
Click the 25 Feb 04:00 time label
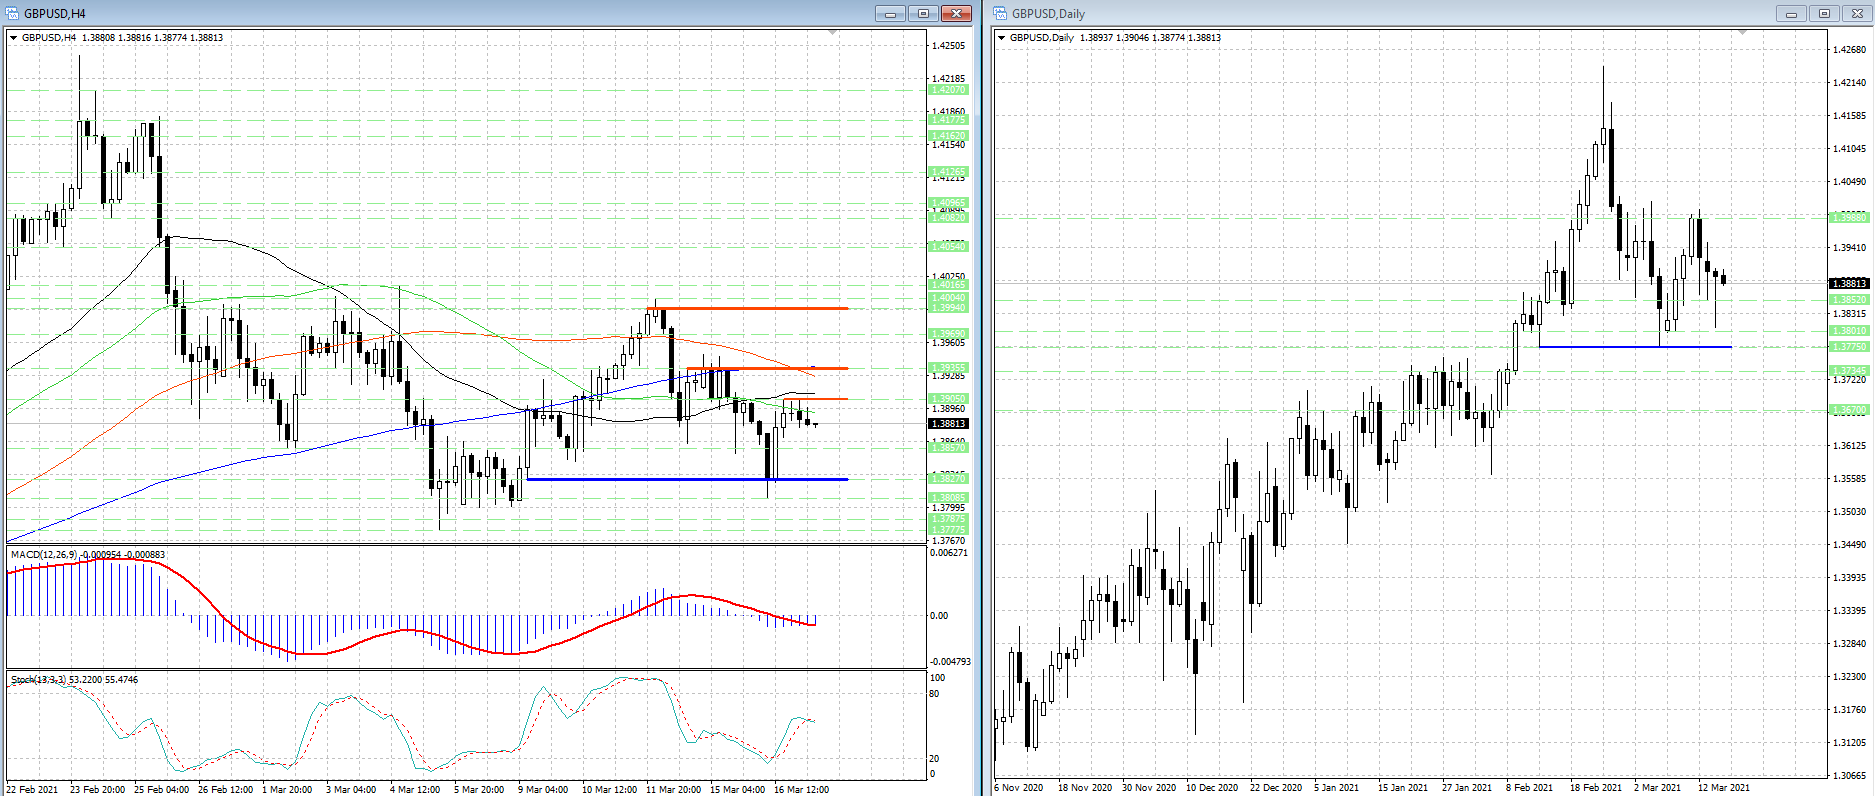coord(161,790)
